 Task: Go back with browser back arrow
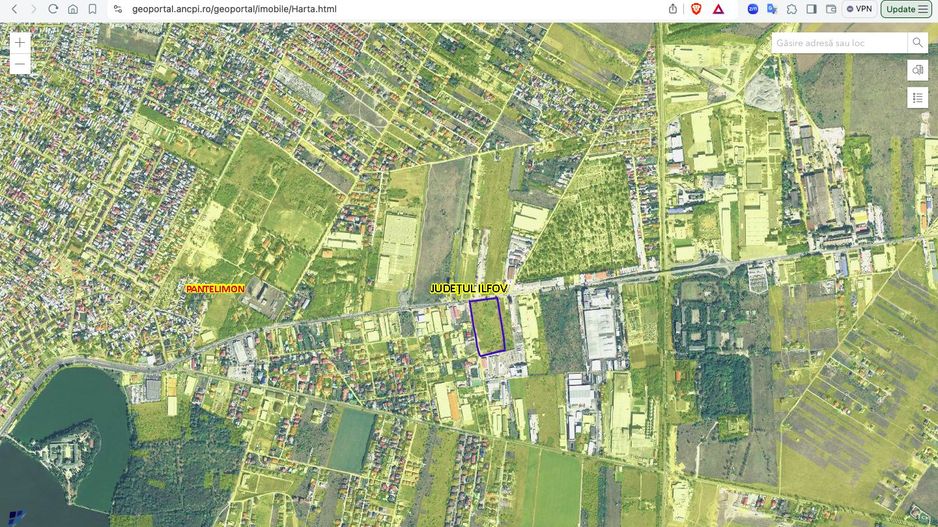[15, 9]
